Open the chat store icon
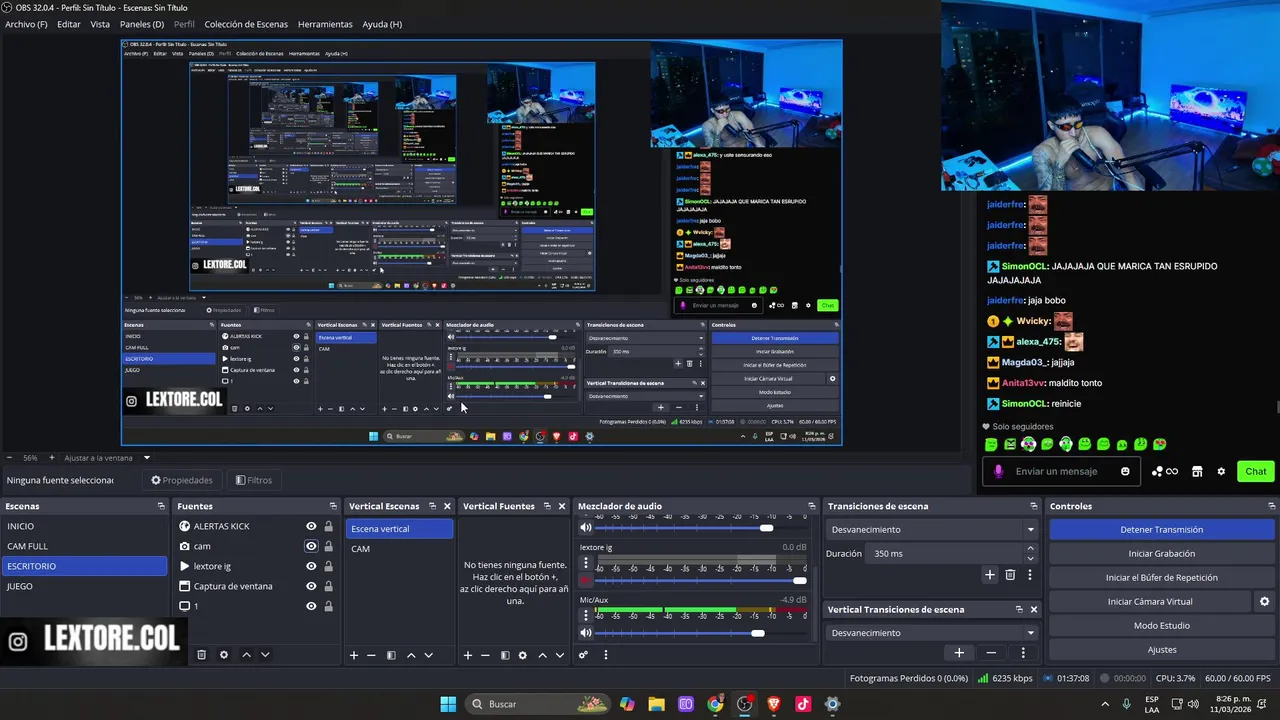The width and height of the screenshot is (1280, 720). (1197, 472)
